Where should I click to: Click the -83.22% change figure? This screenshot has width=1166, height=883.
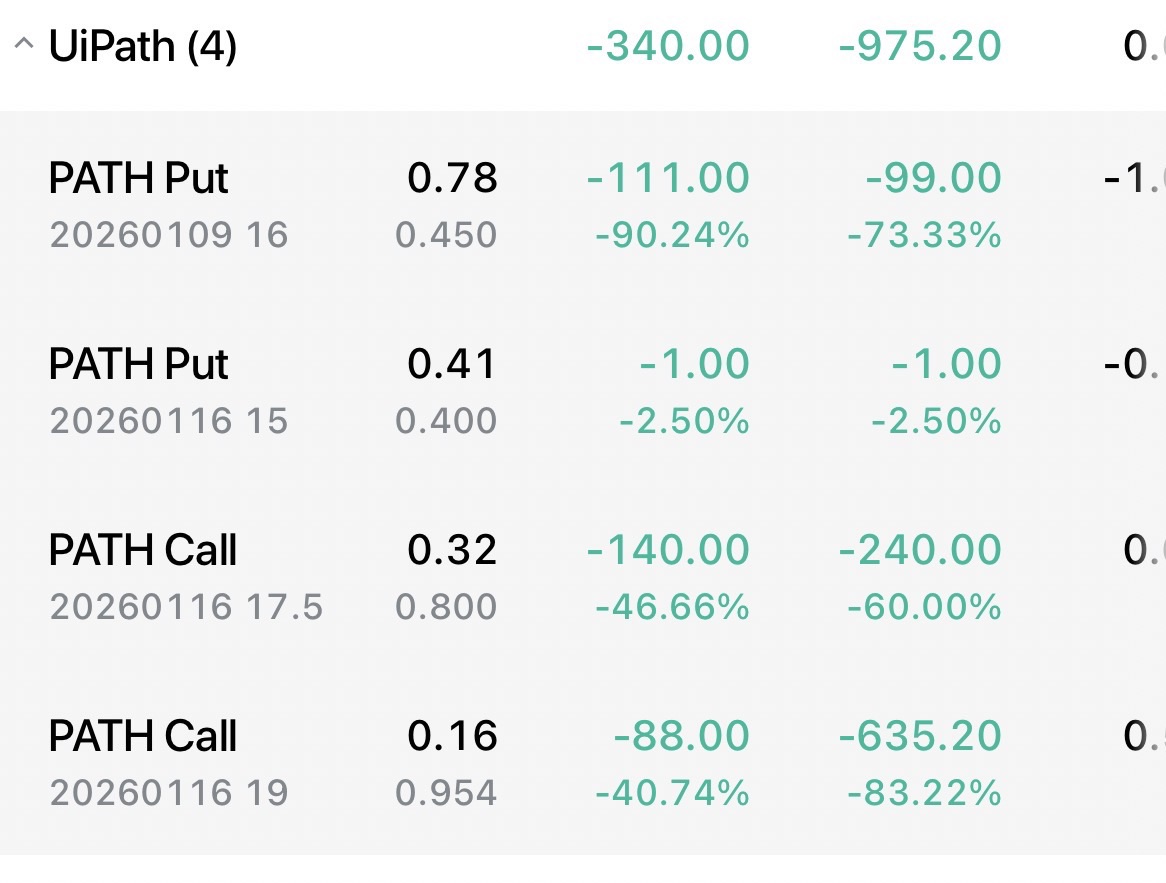point(923,794)
